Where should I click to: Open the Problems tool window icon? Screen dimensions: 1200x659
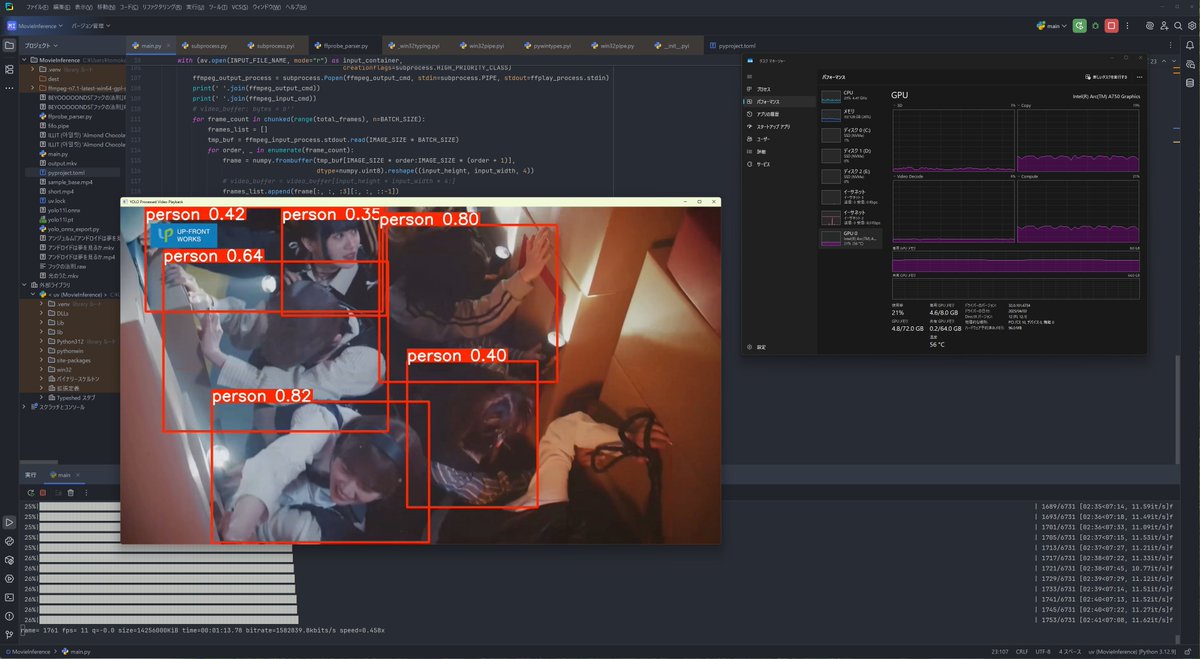tap(10, 615)
